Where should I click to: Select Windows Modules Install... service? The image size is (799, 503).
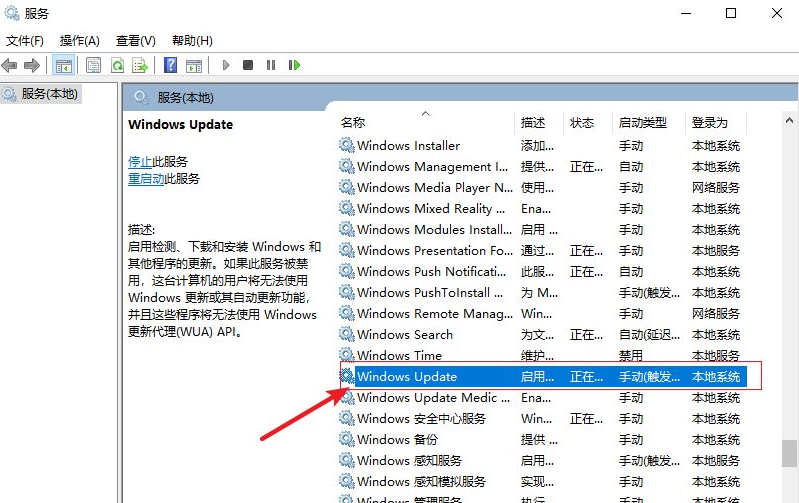[x=542, y=230]
